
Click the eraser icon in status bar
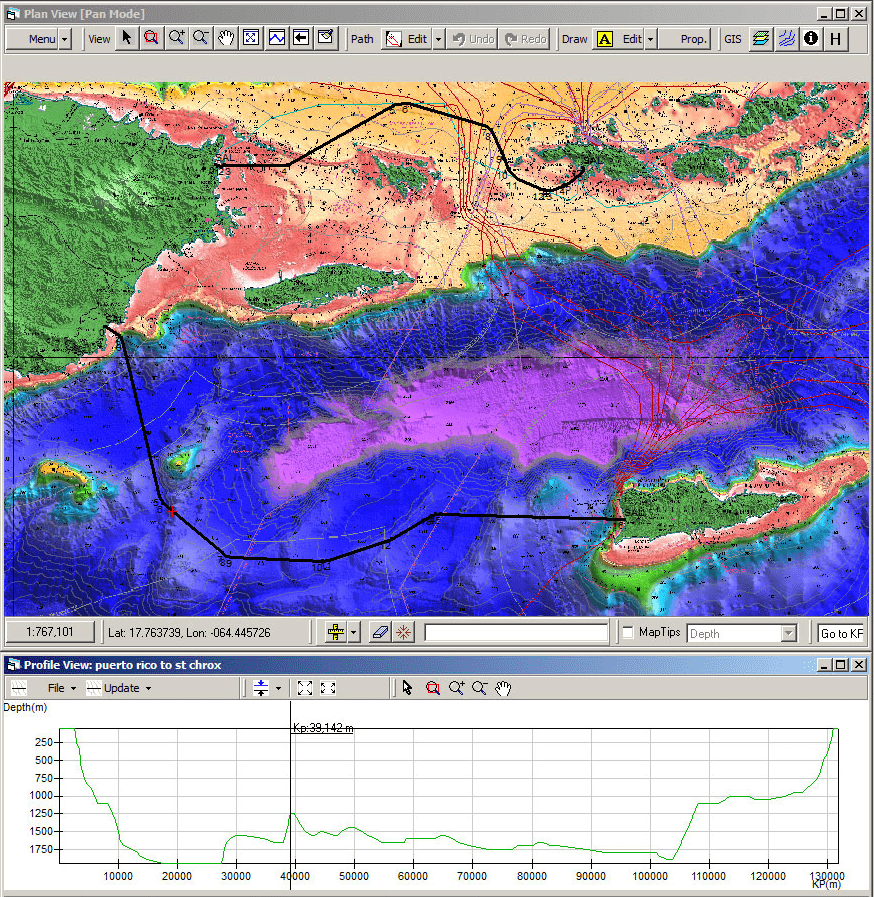(379, 632)
